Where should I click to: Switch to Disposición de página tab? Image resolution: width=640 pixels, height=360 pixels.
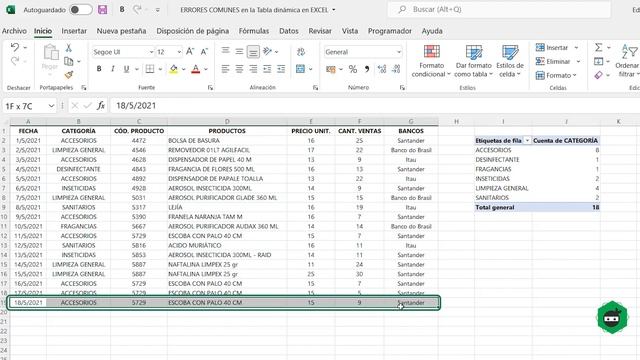[193, 31]
